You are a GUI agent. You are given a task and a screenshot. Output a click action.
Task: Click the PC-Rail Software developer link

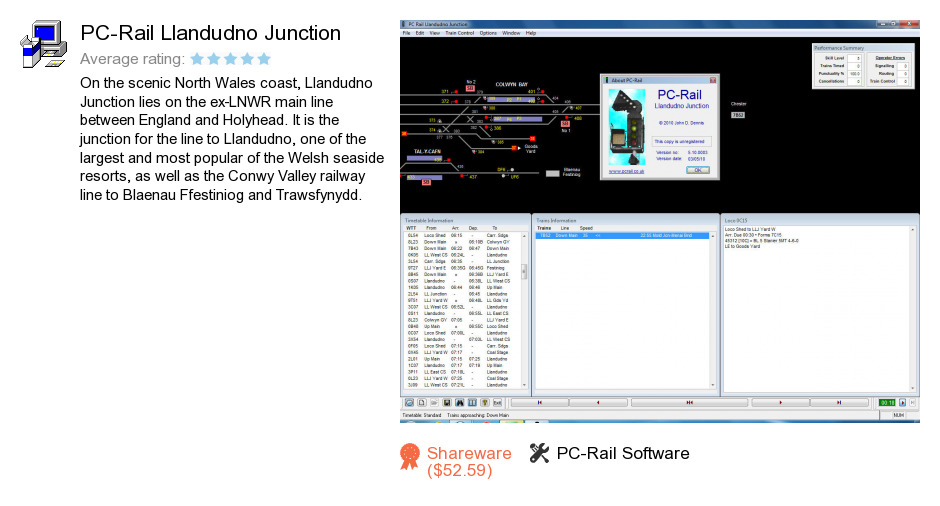[x=623, y=453]
